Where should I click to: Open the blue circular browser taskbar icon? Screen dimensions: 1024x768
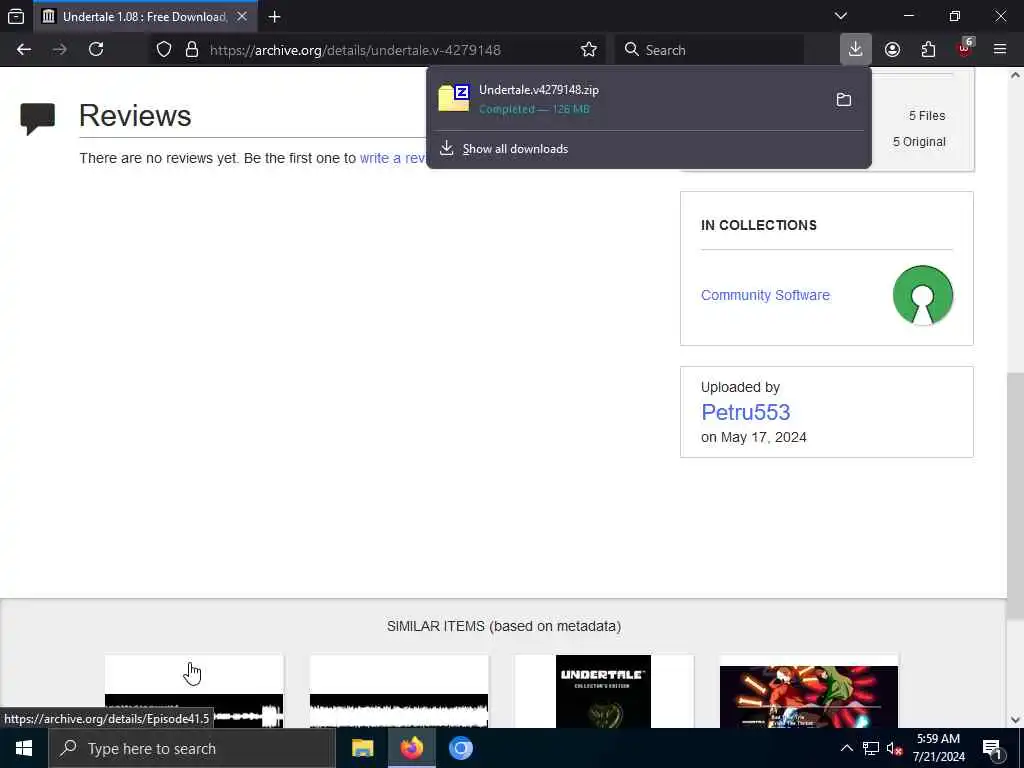460,748
